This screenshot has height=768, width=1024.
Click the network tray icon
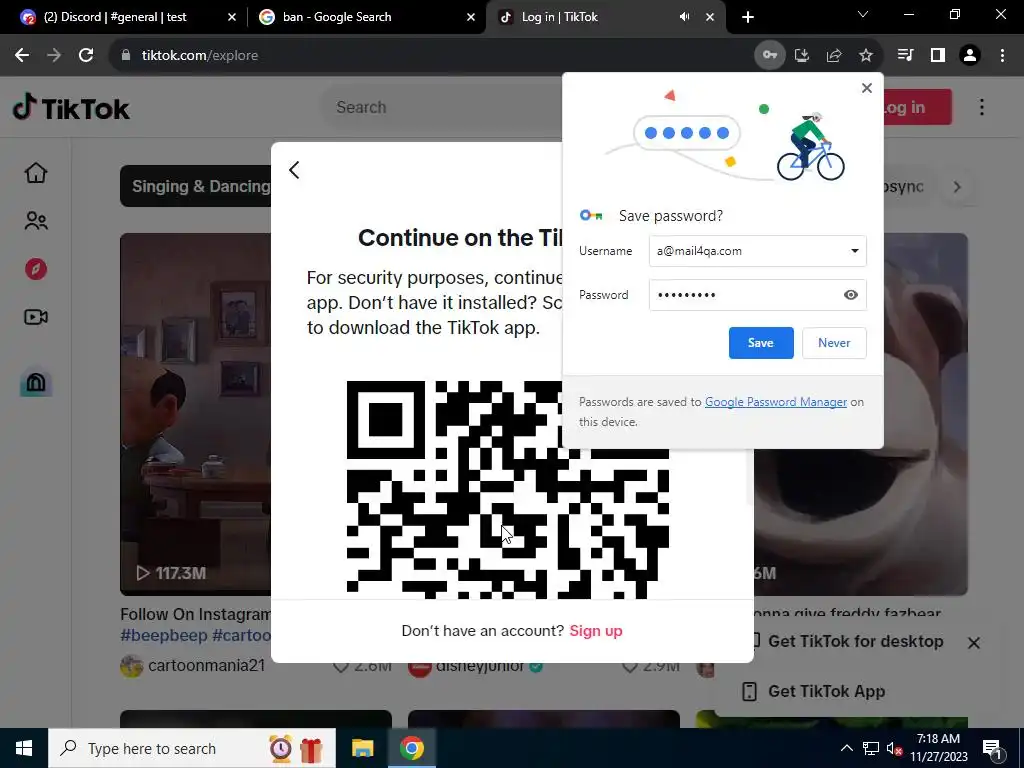(x=871, y=748)
